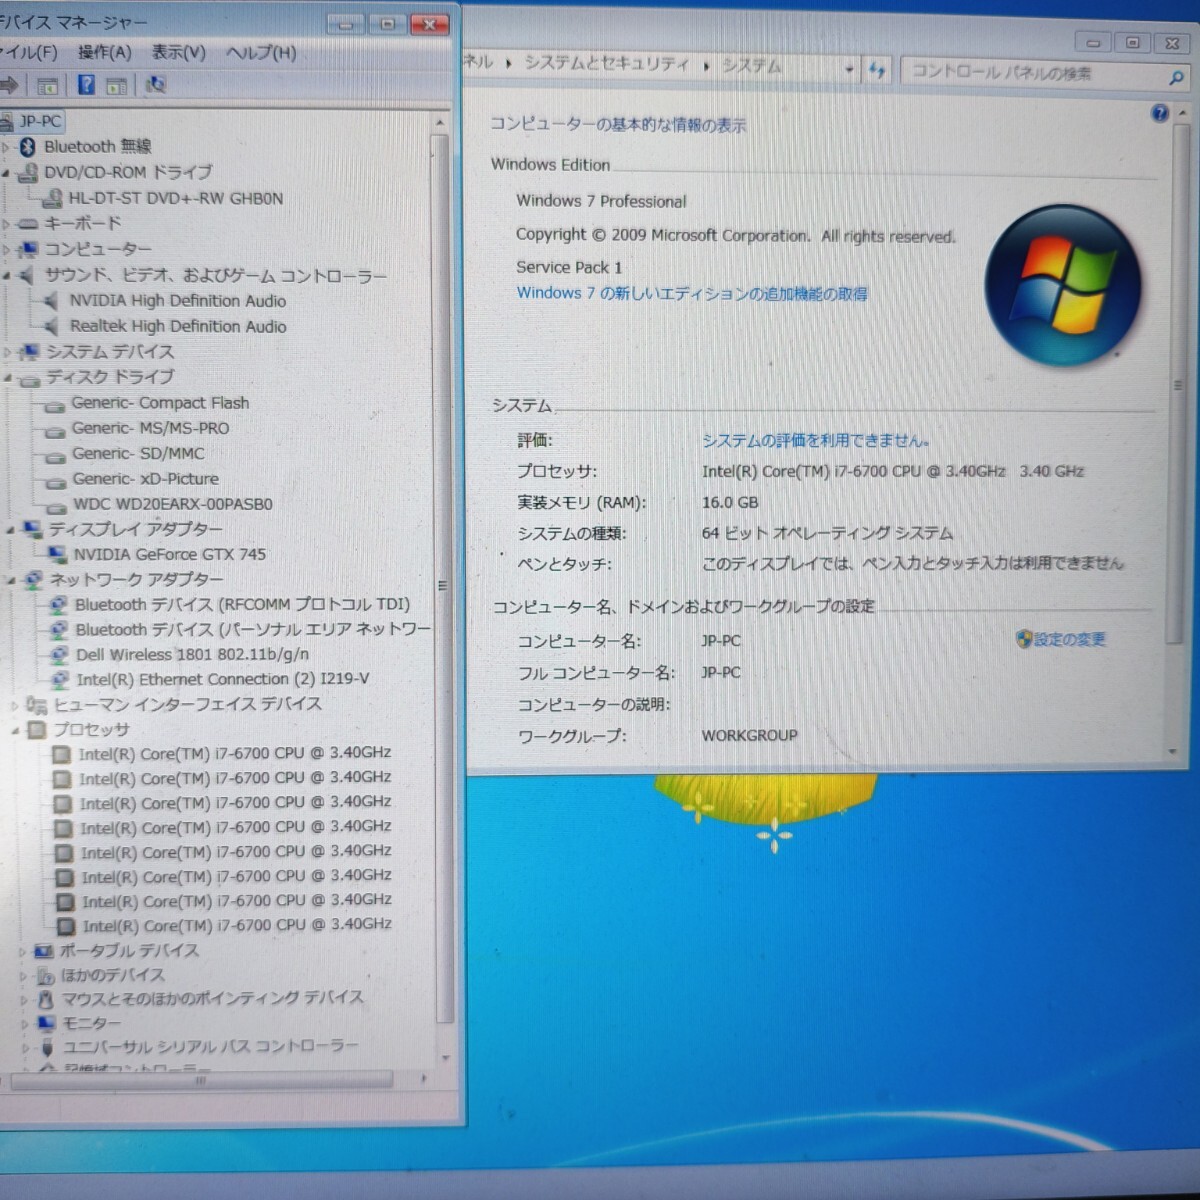1200x1200 pixels.
Task: Click the Generic- Compact Flash disk icon
Action: pyautogui.click(x=54, y=404)
